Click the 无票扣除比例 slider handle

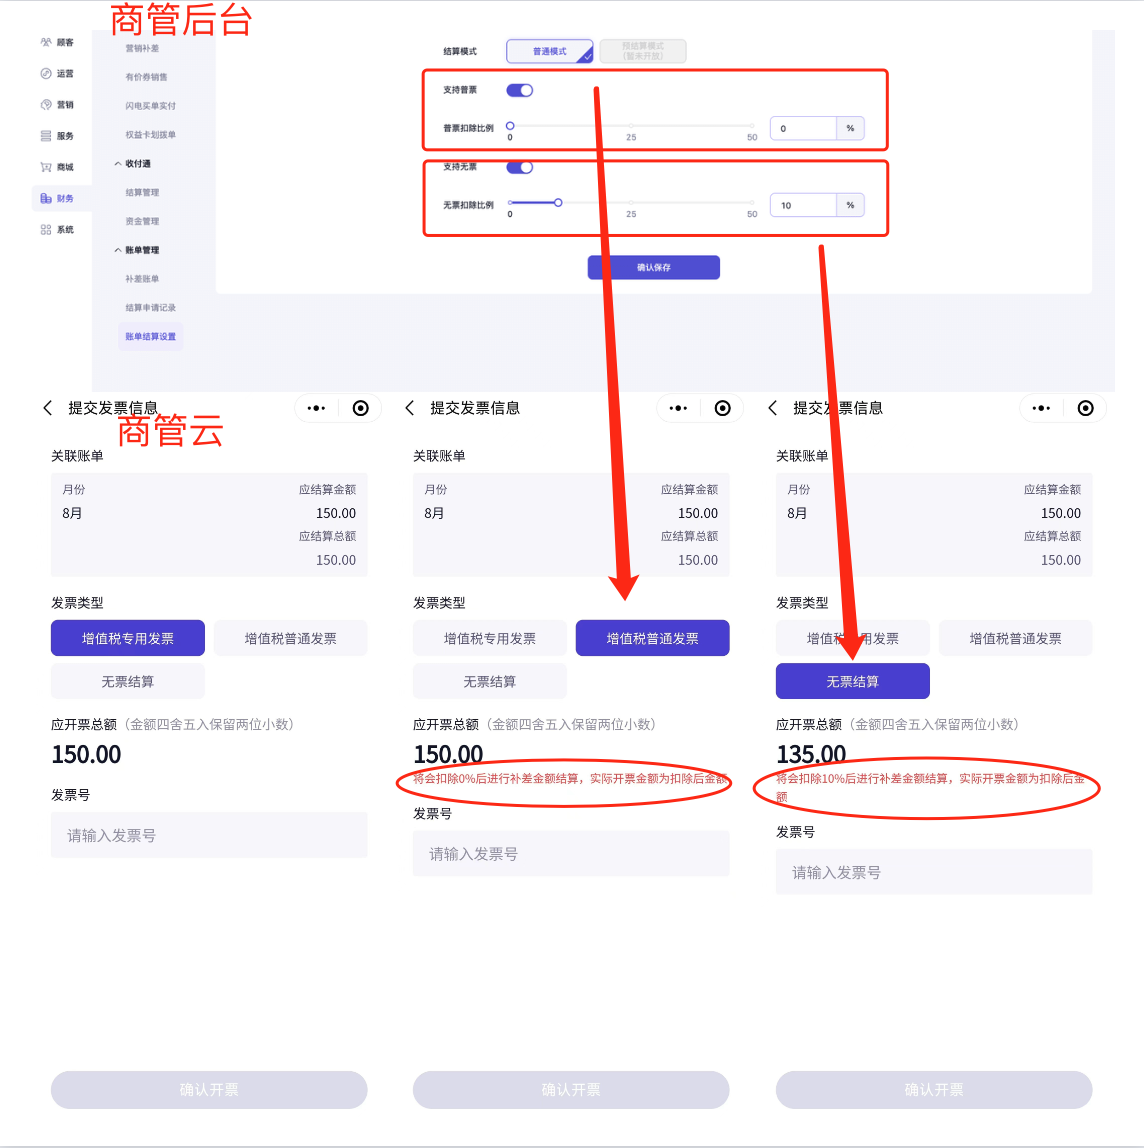(558, 203)
